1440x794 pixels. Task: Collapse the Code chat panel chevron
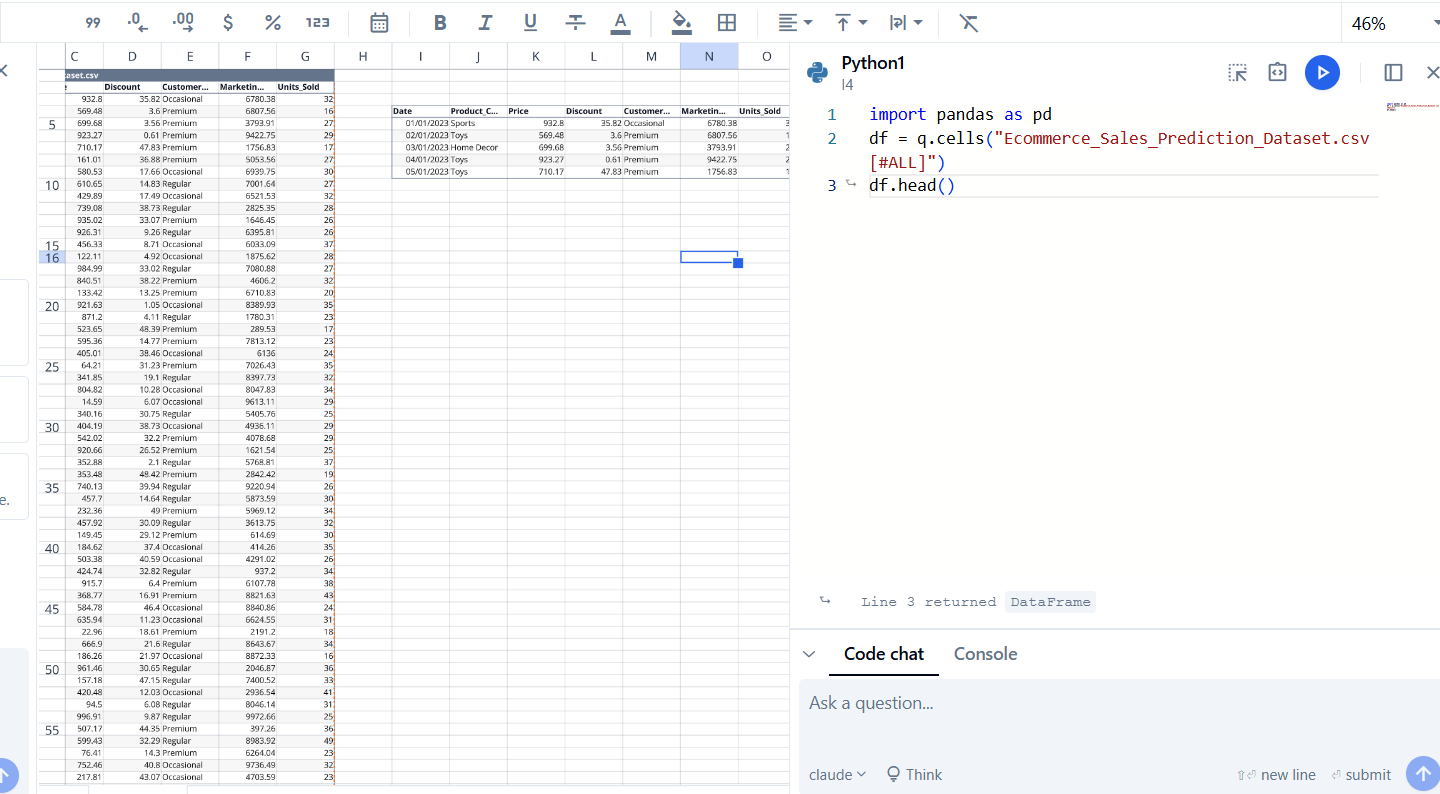pos(810,654)
